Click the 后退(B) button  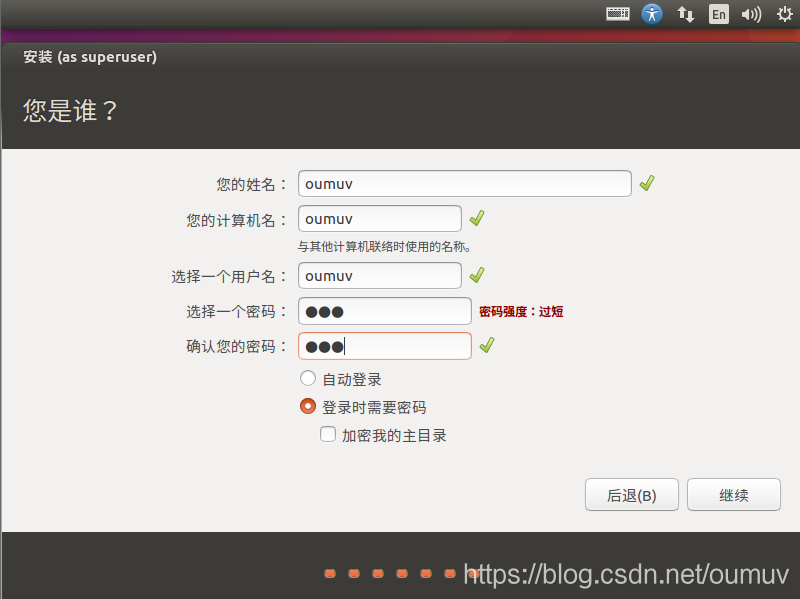(632, 494)
